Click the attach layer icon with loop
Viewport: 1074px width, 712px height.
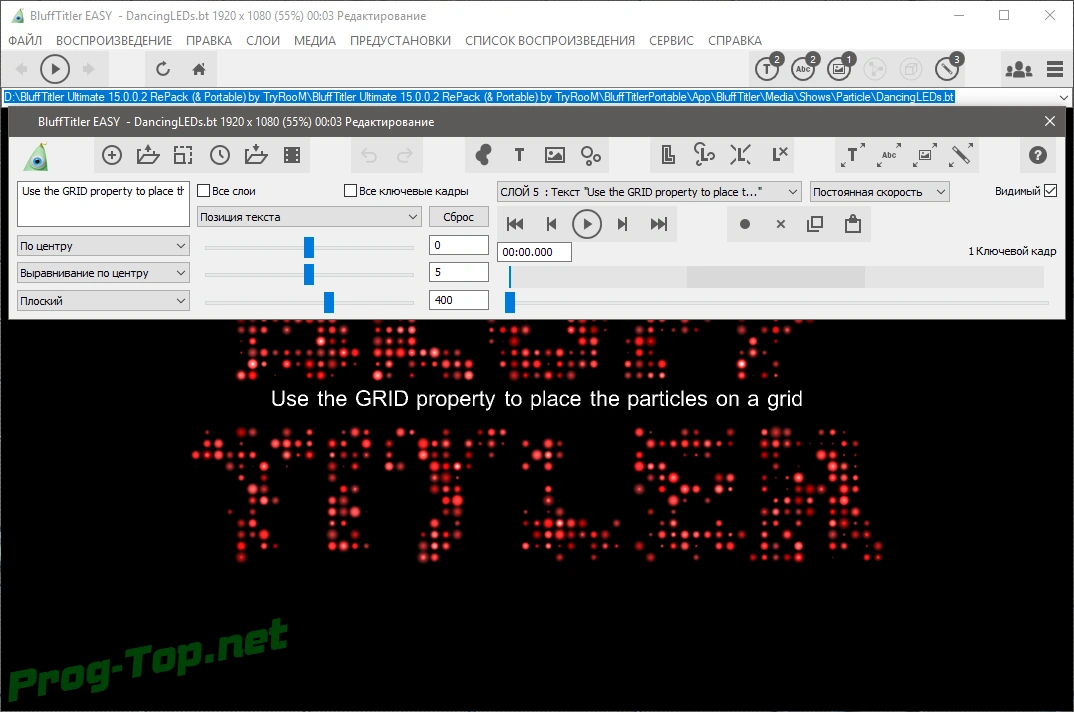pyautogui.click(x=704, y=156)
